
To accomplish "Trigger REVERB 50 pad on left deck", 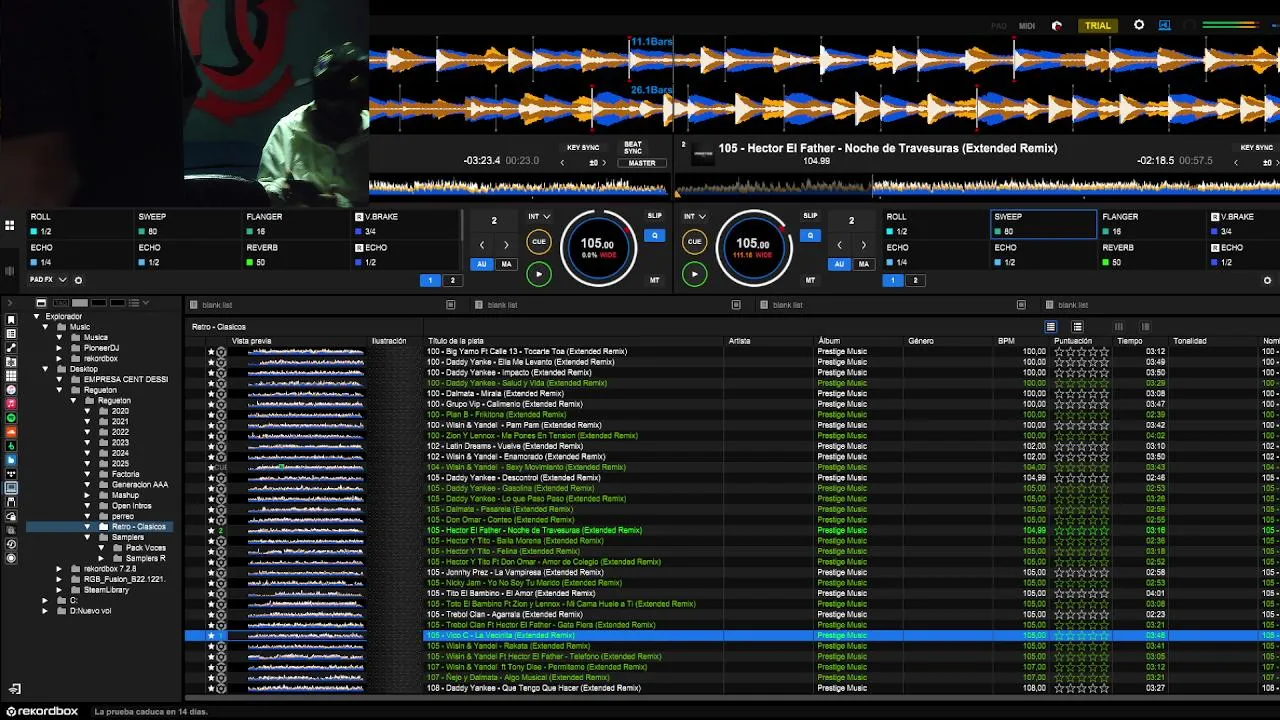I will [296, 255].
